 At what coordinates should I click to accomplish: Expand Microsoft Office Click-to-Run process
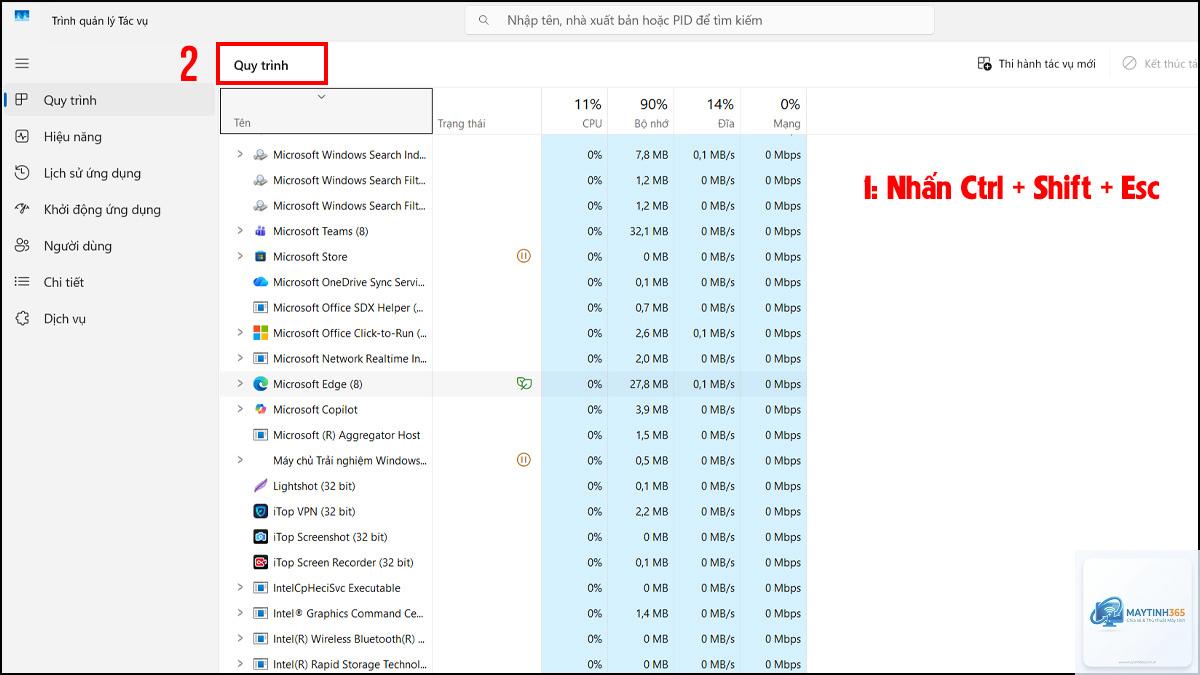(x=240, y=333)
